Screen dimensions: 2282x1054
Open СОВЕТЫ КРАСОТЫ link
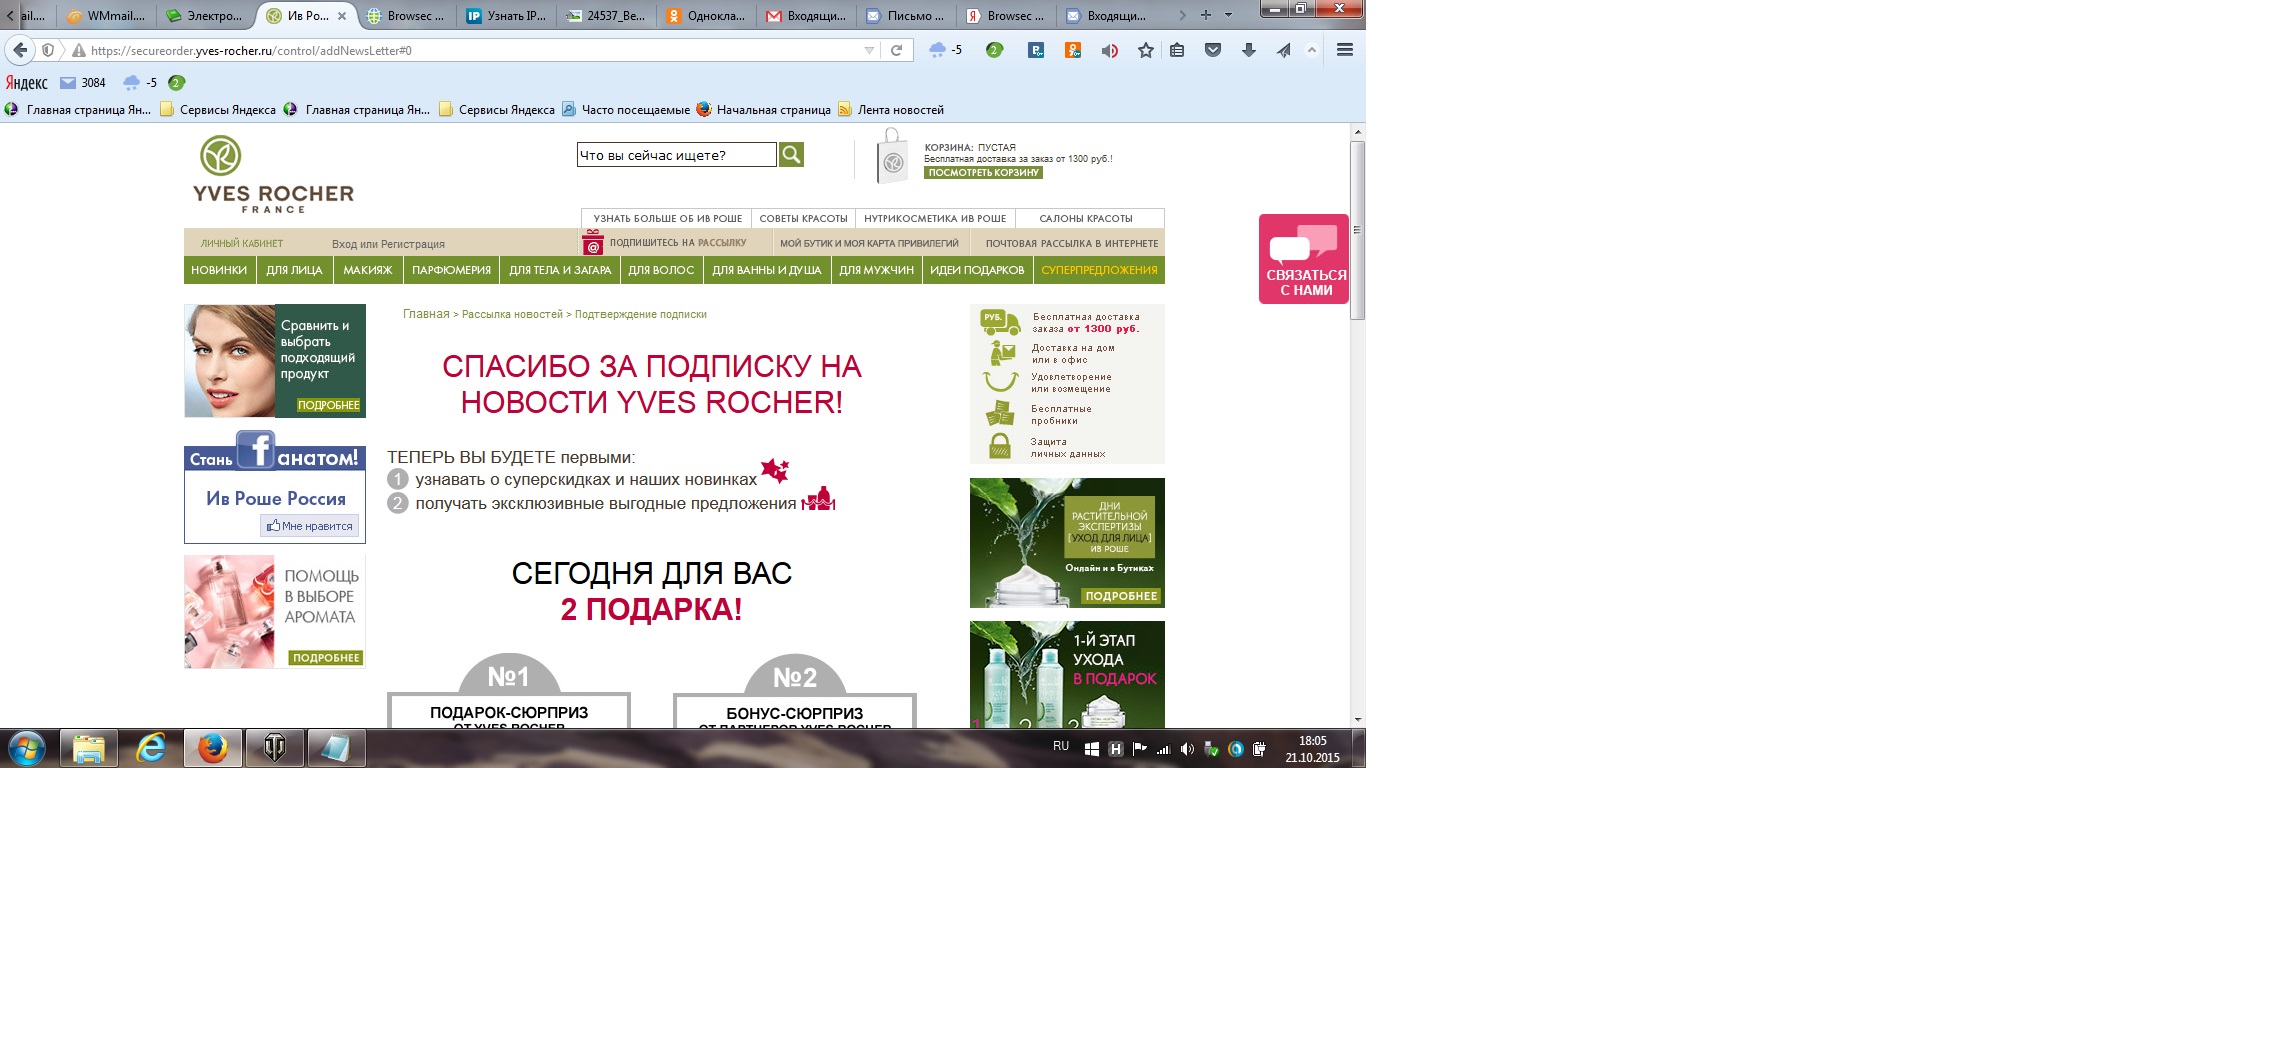(x=803, y=218)
